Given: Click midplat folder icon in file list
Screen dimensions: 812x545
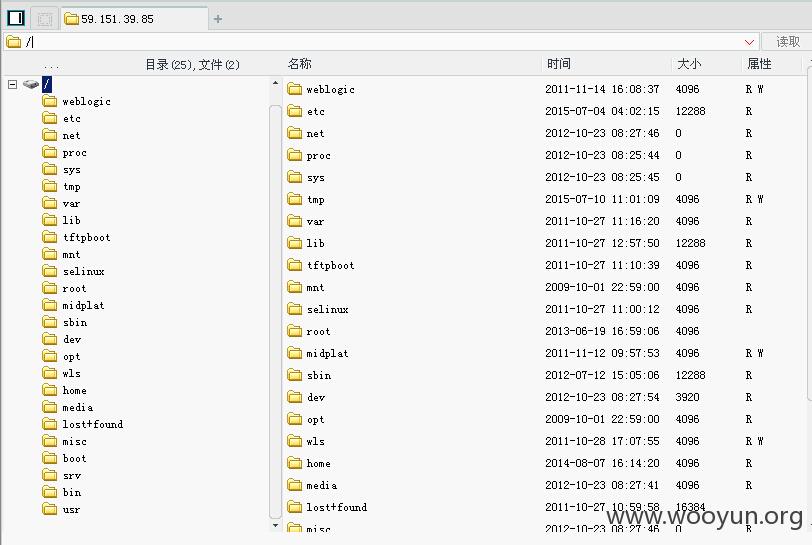Looking at the screenshot, I should [295, 353].
